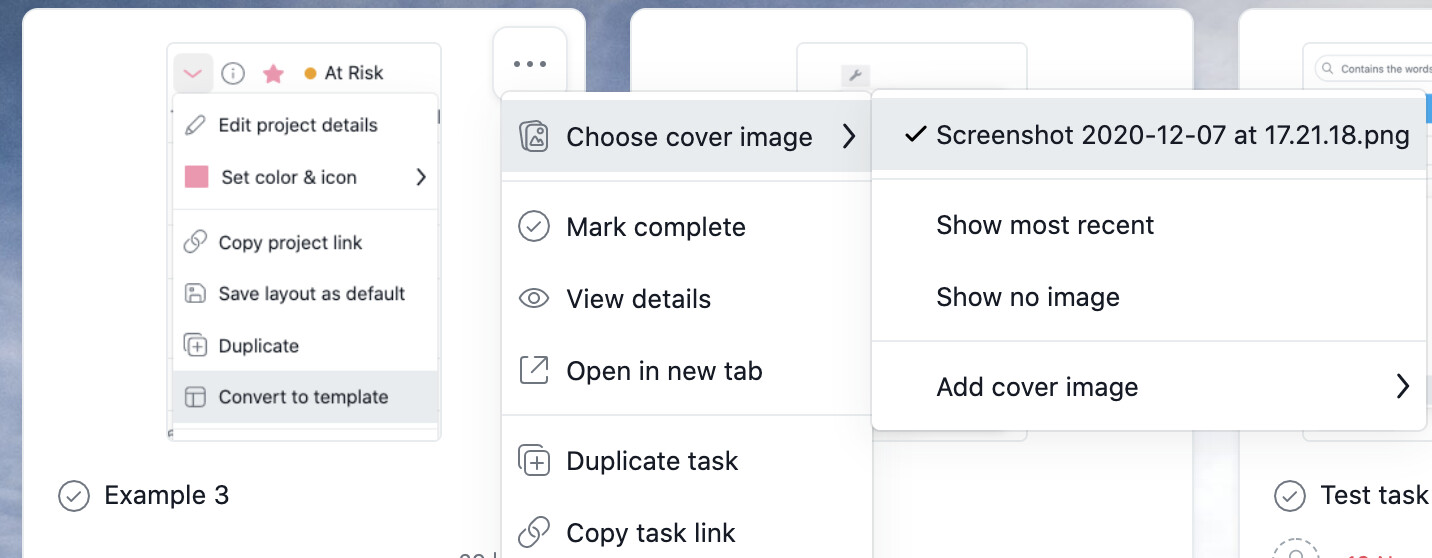The height and width of the screenshot is (558, 1432).
Task: Toggle the Example 3 task completion checkmark
Action: pyautogui.click(x=74, y=495)
